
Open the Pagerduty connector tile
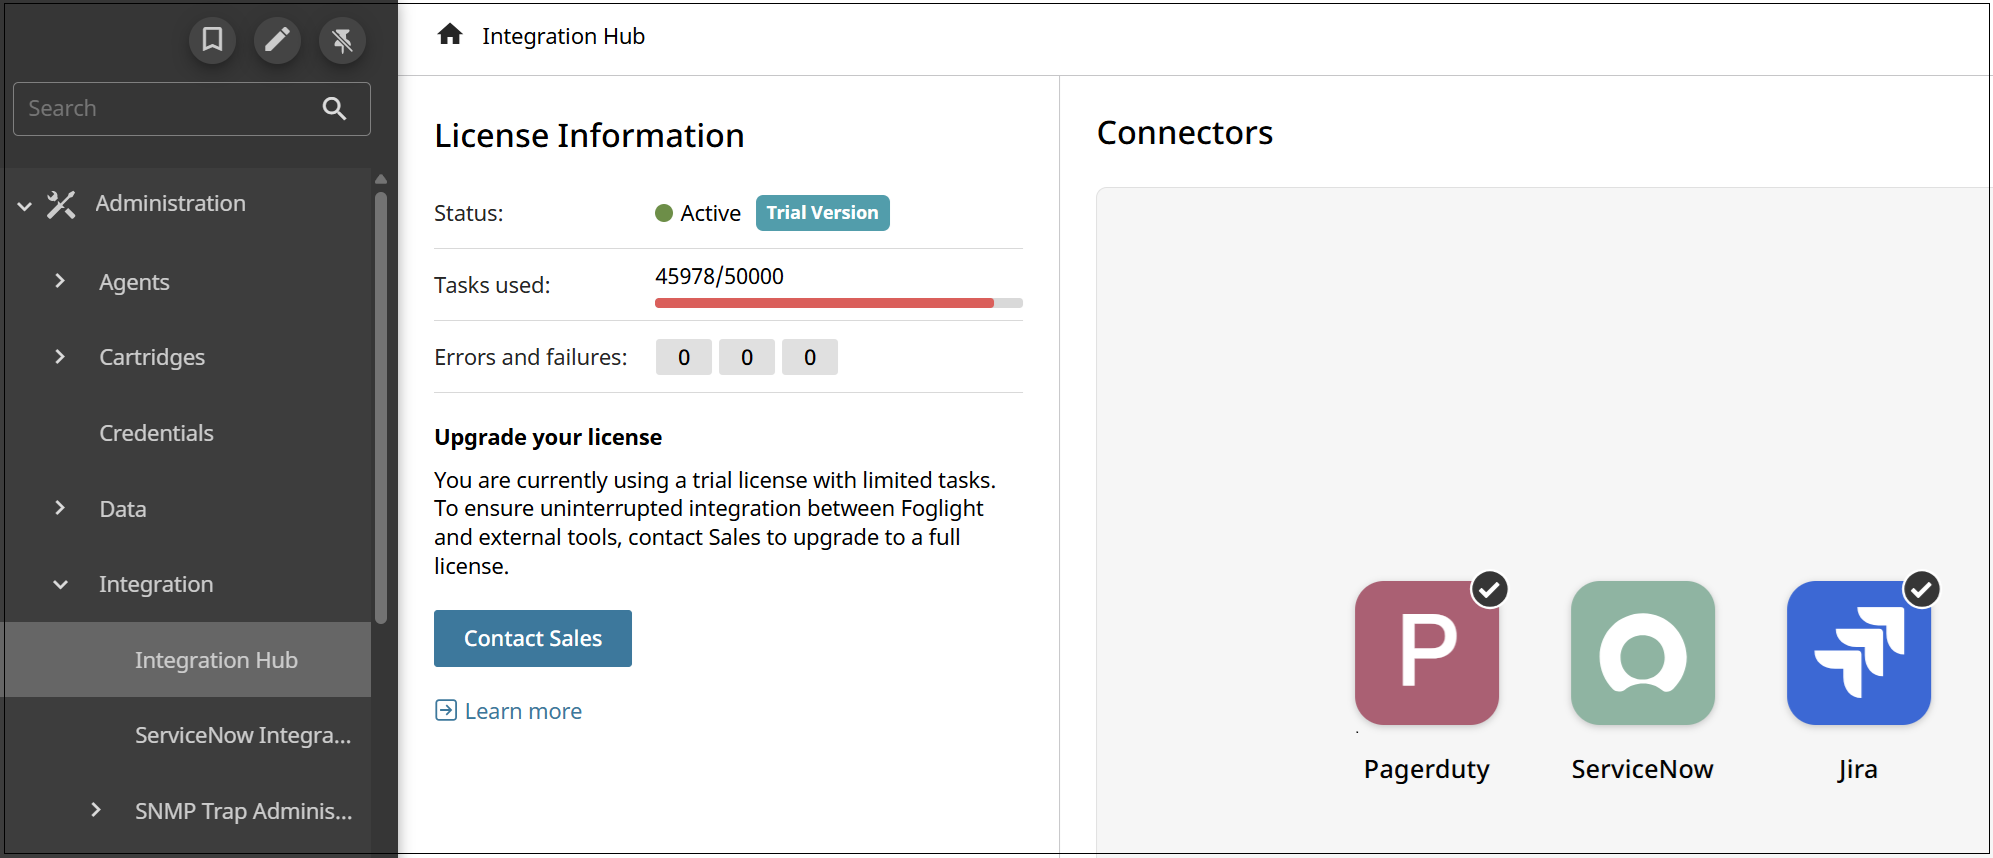(x=1426, y=653)
